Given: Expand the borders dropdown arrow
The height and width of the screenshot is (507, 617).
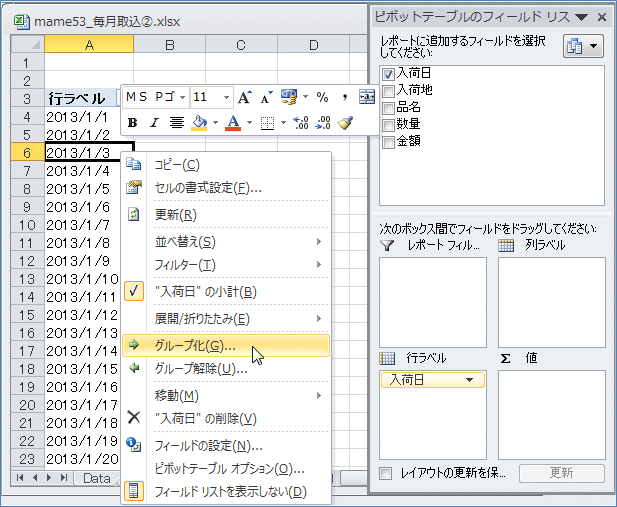Looking at the screenshot, I should tap(283, 123).
